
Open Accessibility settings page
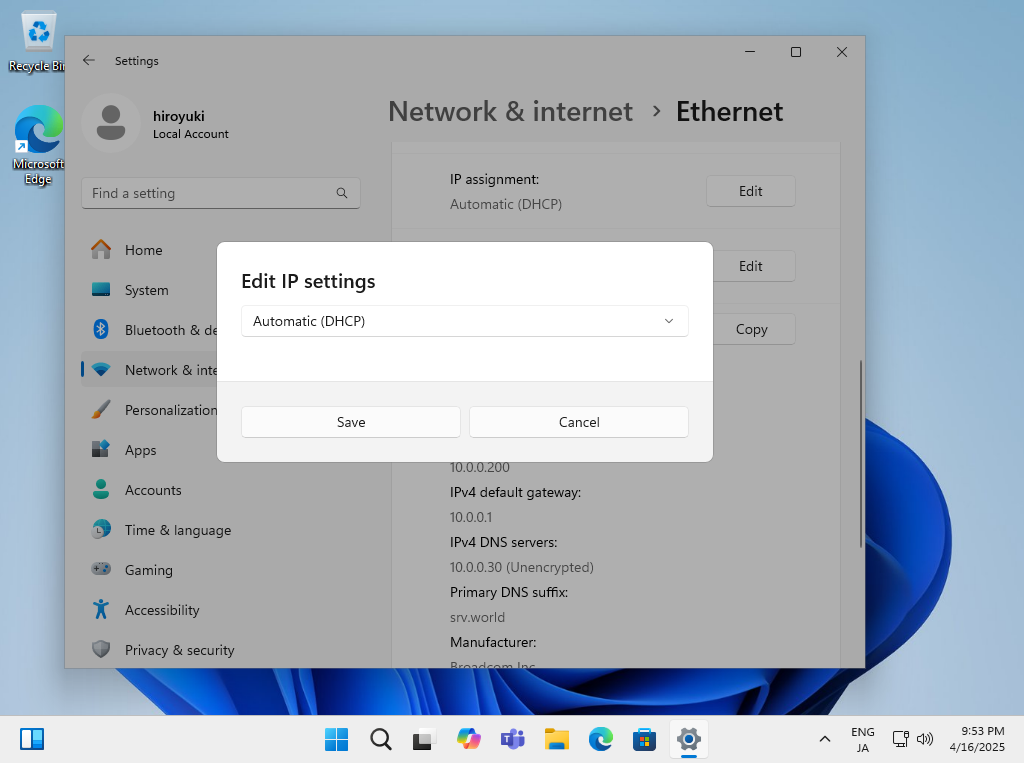coord(221,610)
